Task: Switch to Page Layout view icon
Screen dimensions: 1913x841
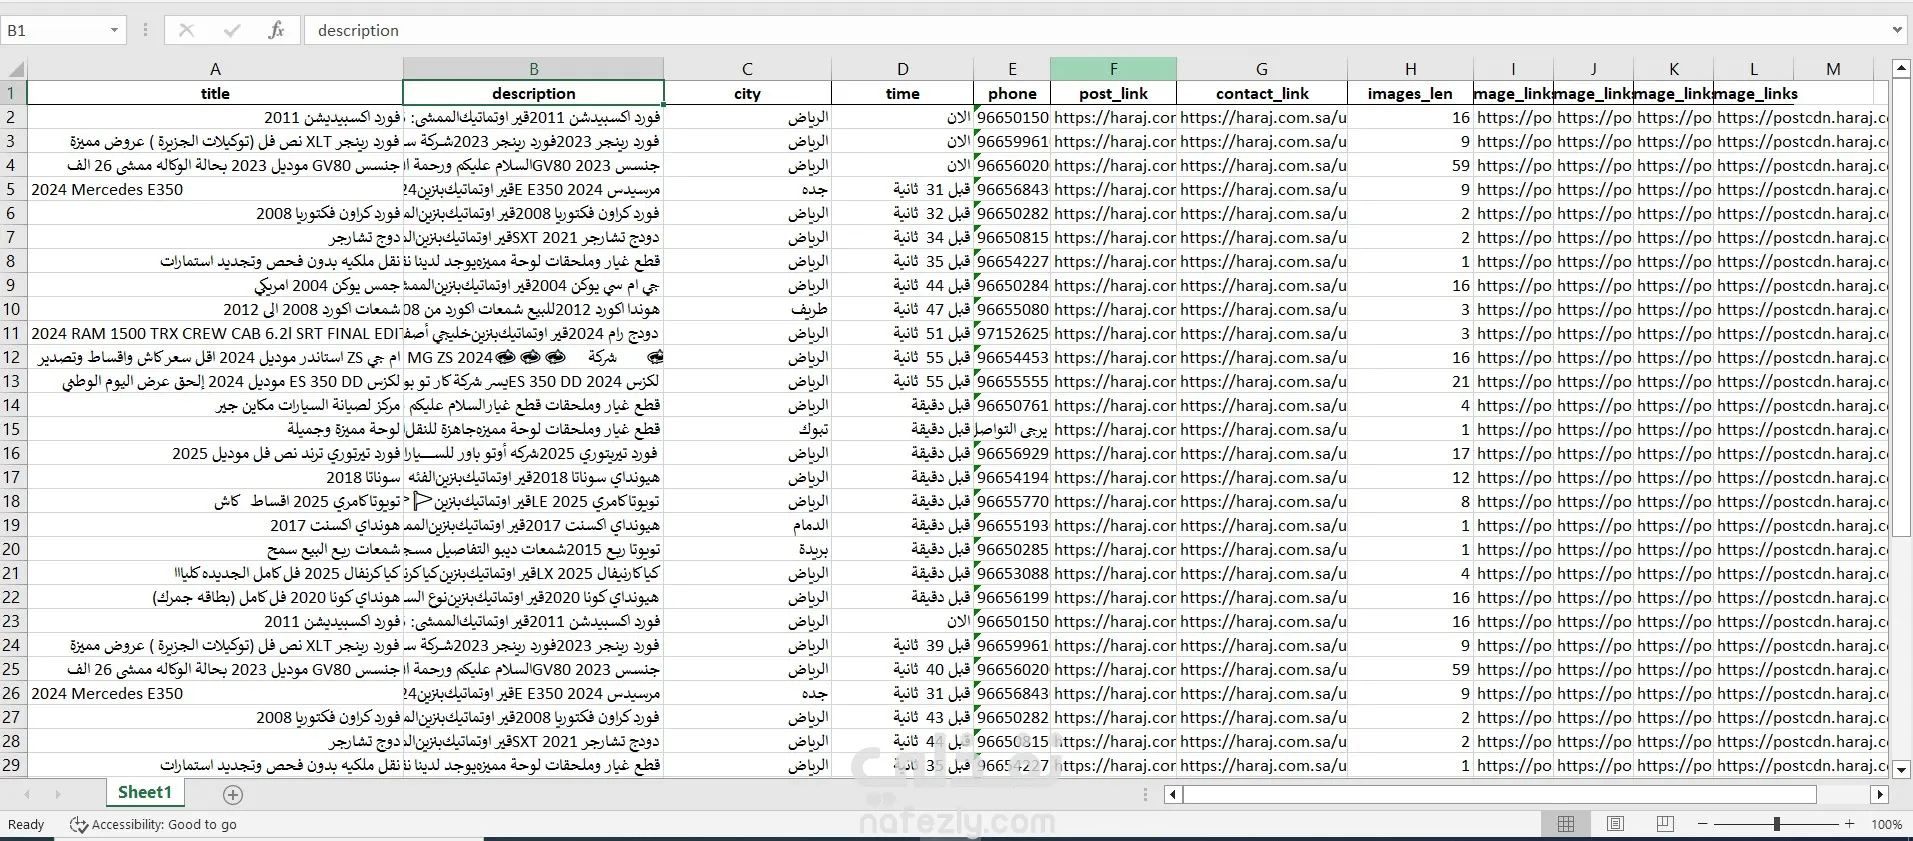Action: (1615, 824)
